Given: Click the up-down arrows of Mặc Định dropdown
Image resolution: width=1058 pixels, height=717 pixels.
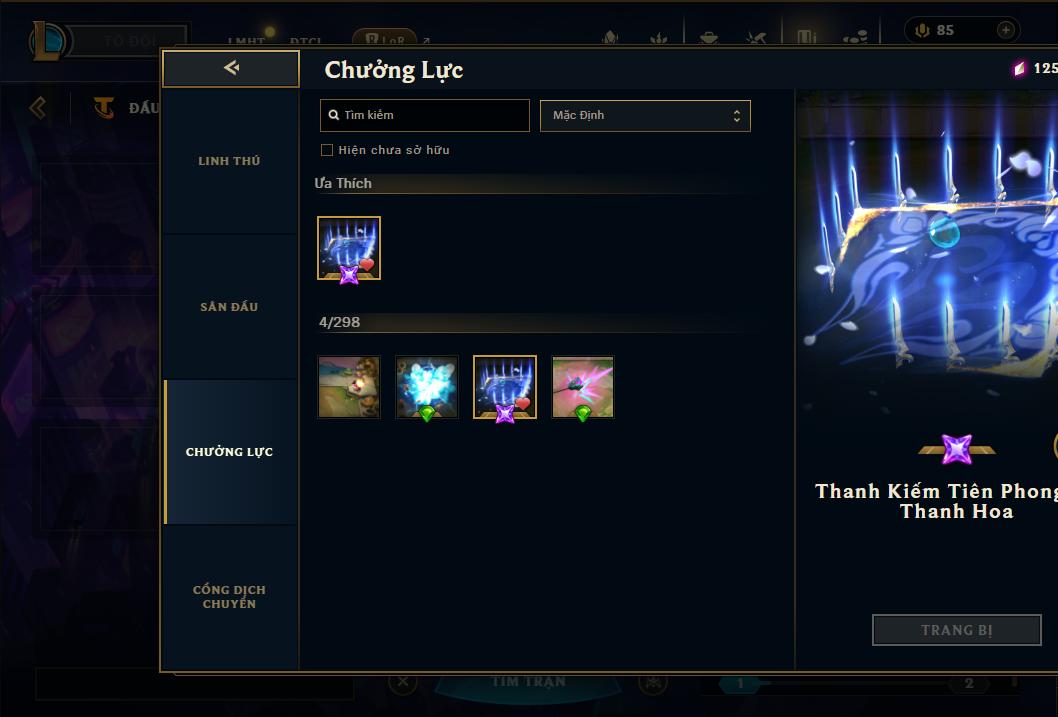Looking at the screenshot, I should pos(737,116).
